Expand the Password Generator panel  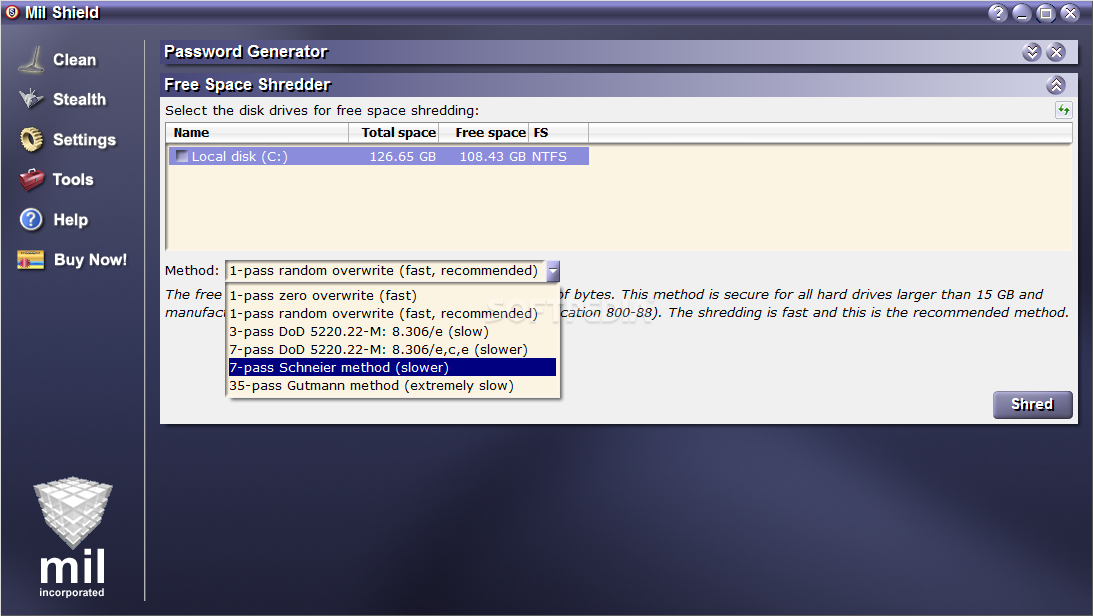(1032, 52)
